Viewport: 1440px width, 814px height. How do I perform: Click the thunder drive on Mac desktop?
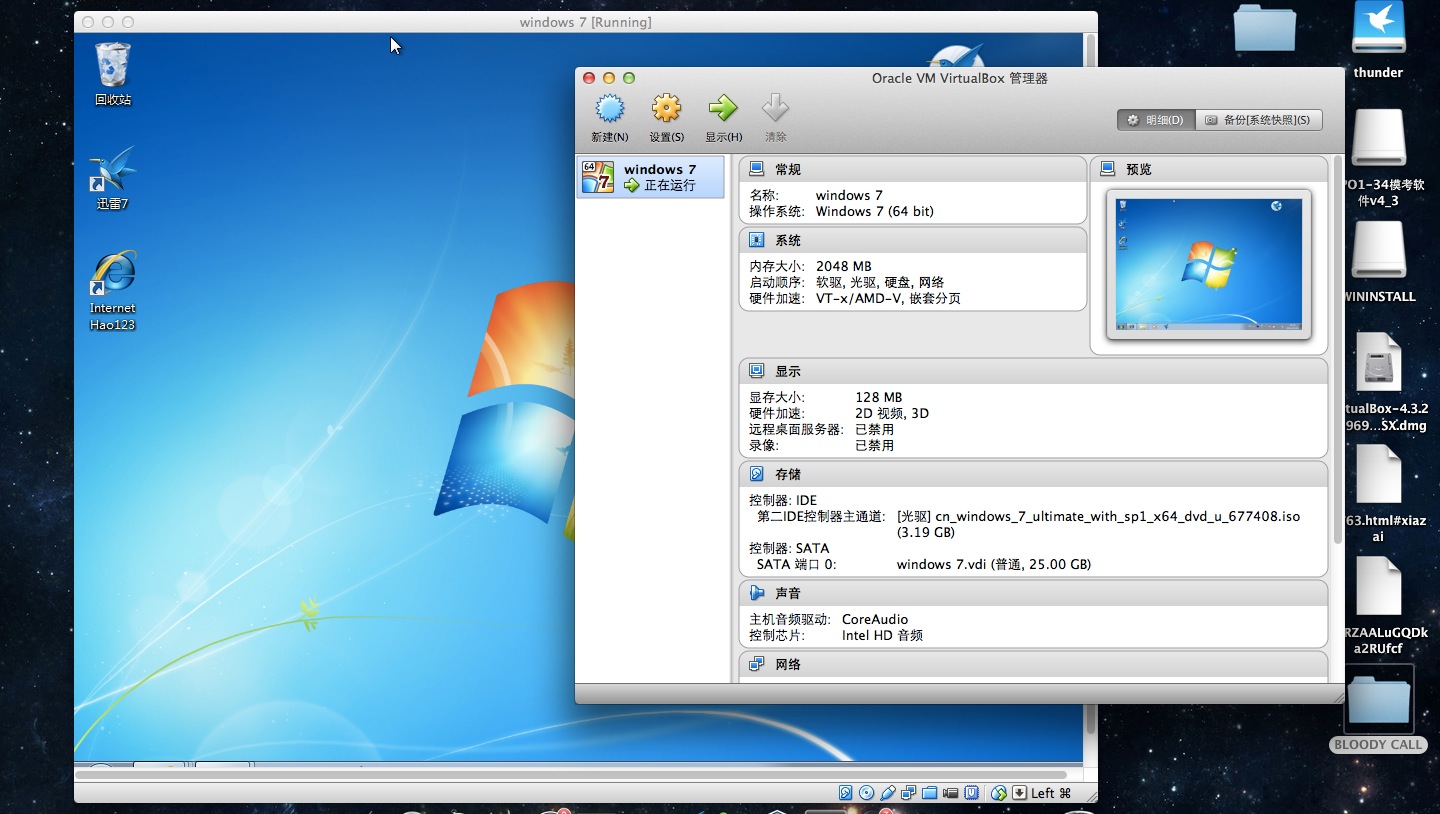1378,41
